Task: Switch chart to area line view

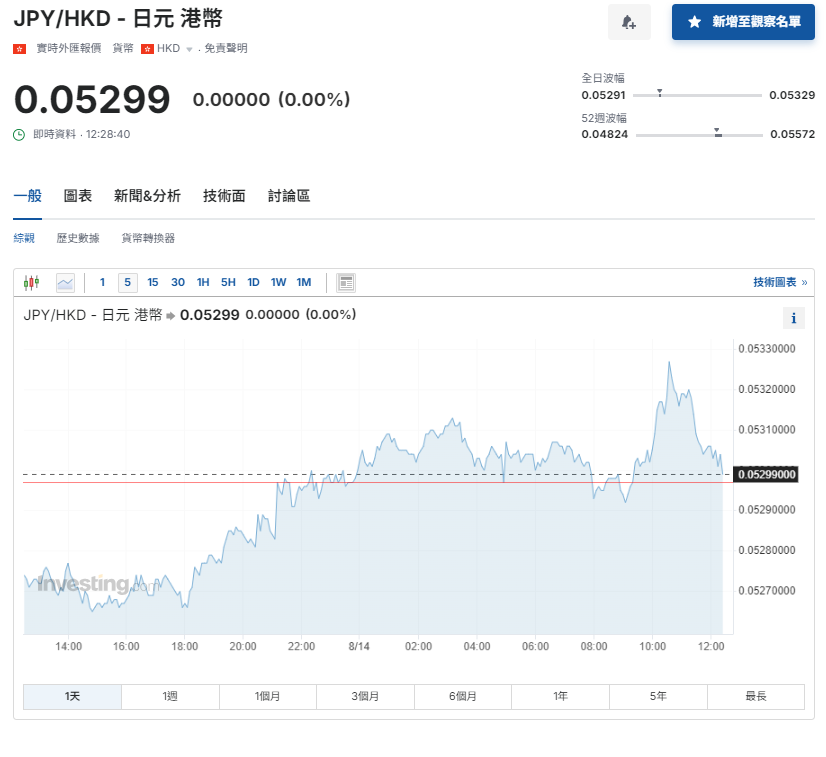Action: pyautogui.click(x=65, y=283)
